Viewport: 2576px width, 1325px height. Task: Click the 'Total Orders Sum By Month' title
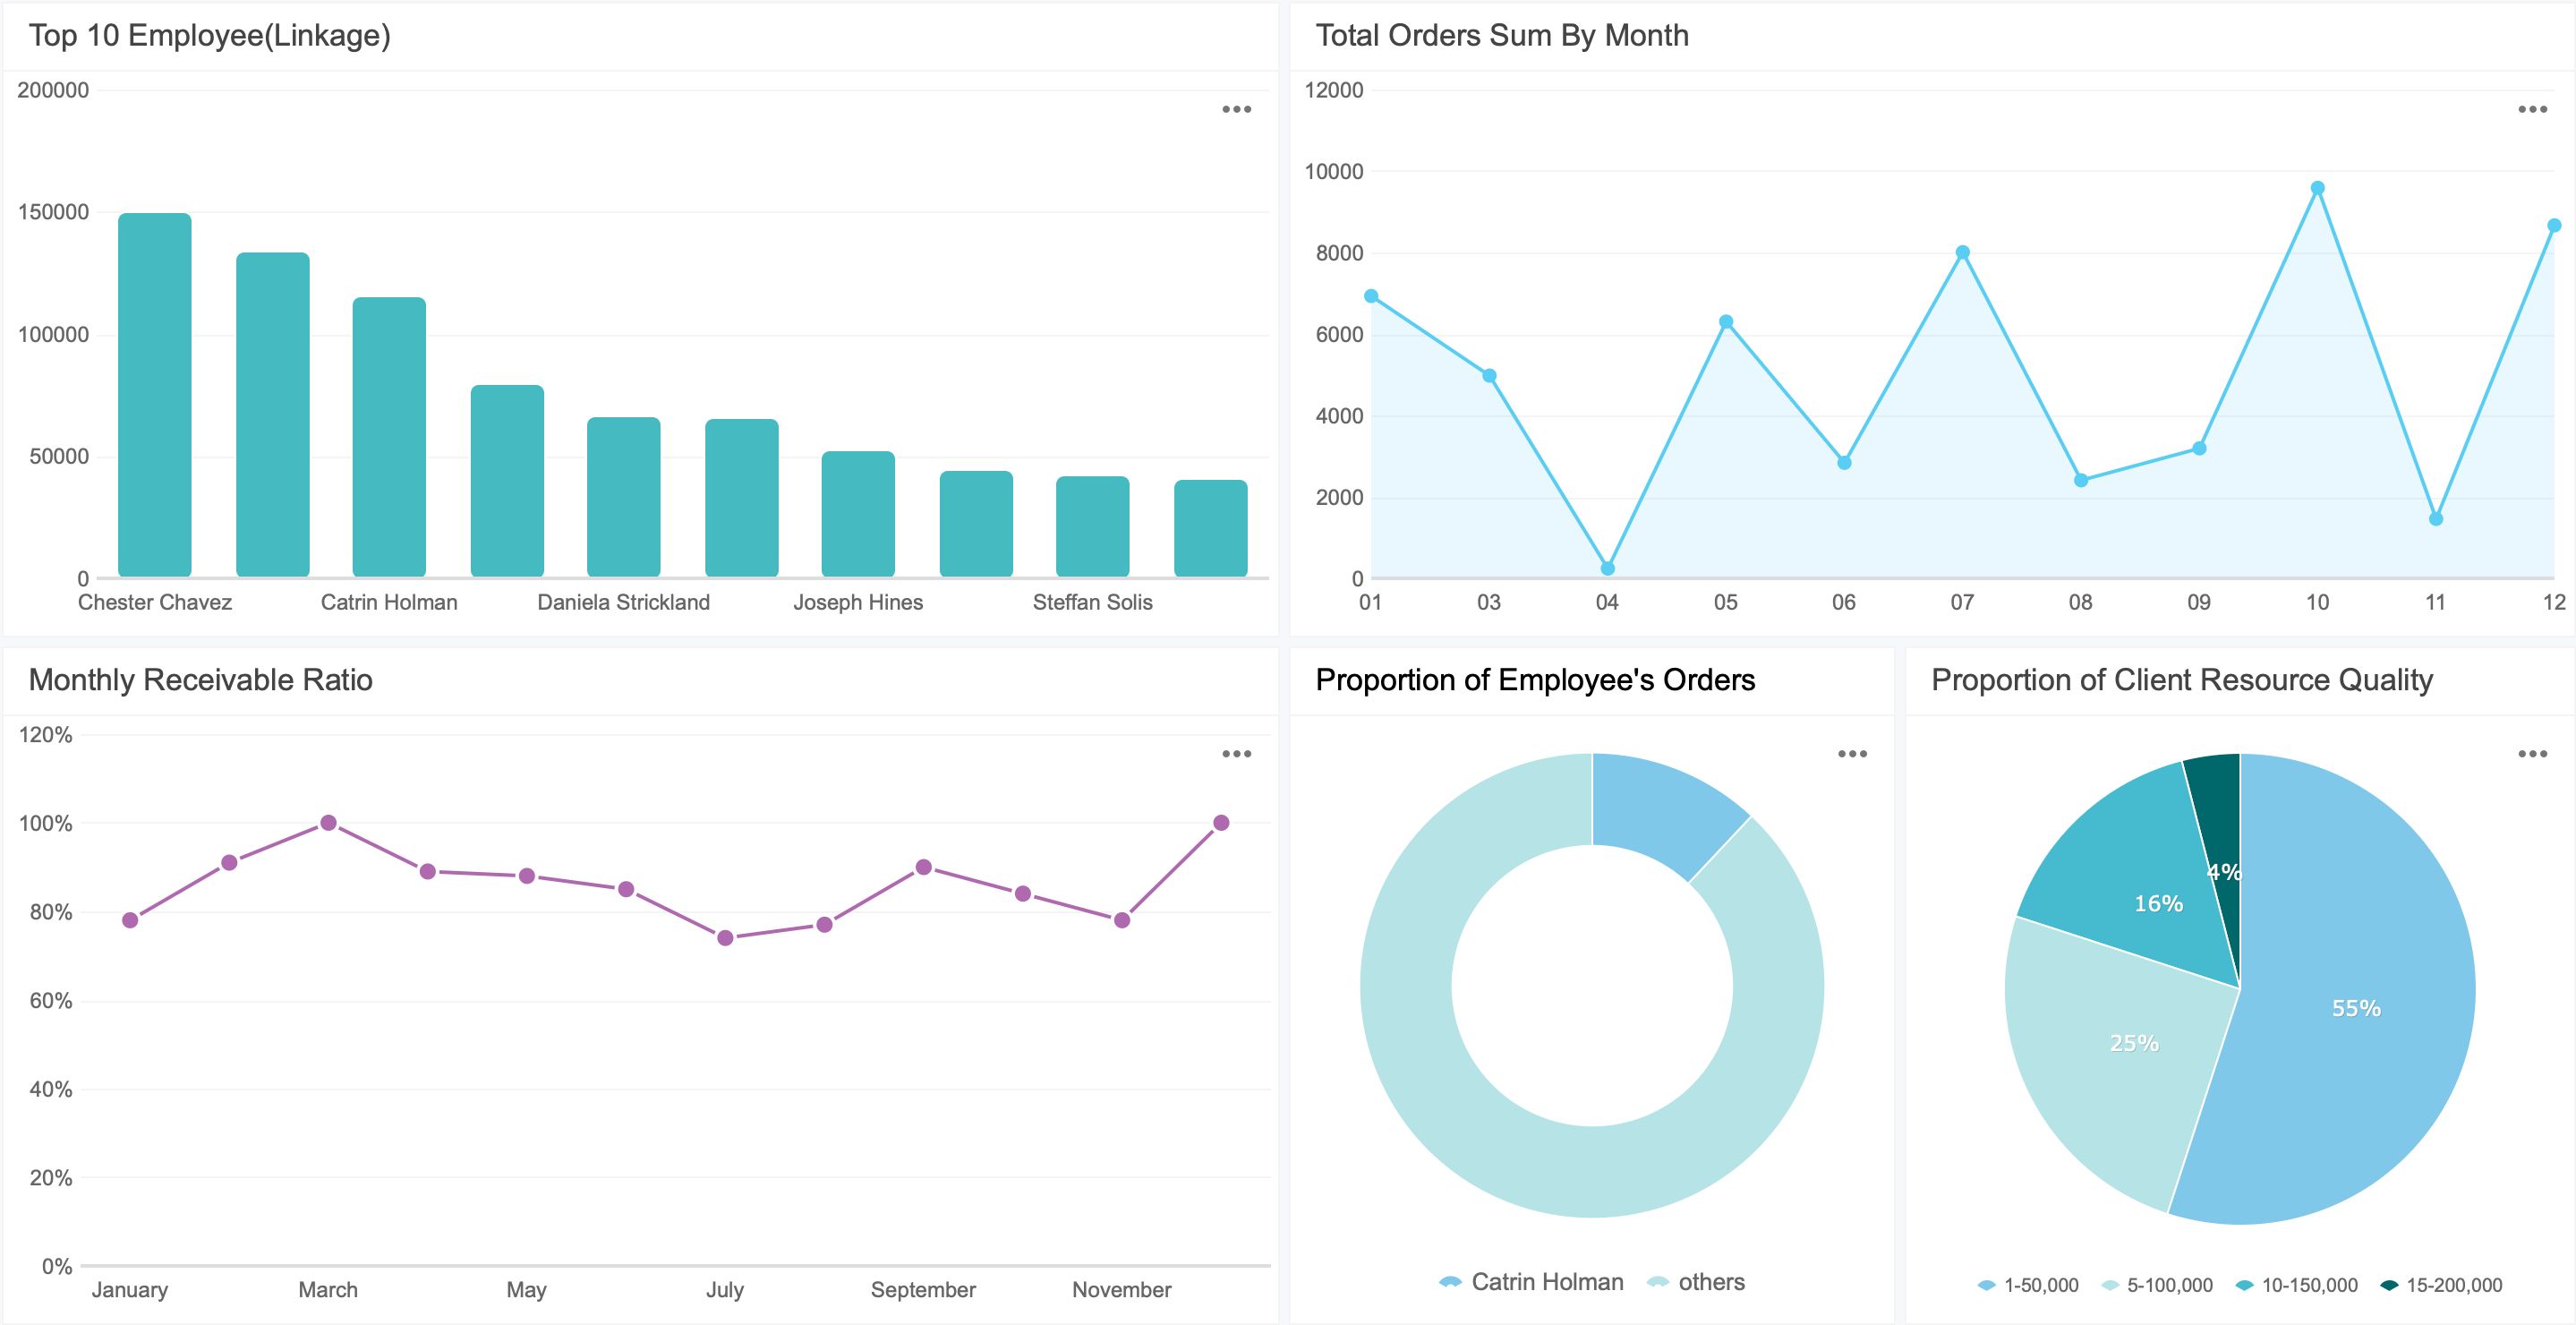click(1502, 35)
